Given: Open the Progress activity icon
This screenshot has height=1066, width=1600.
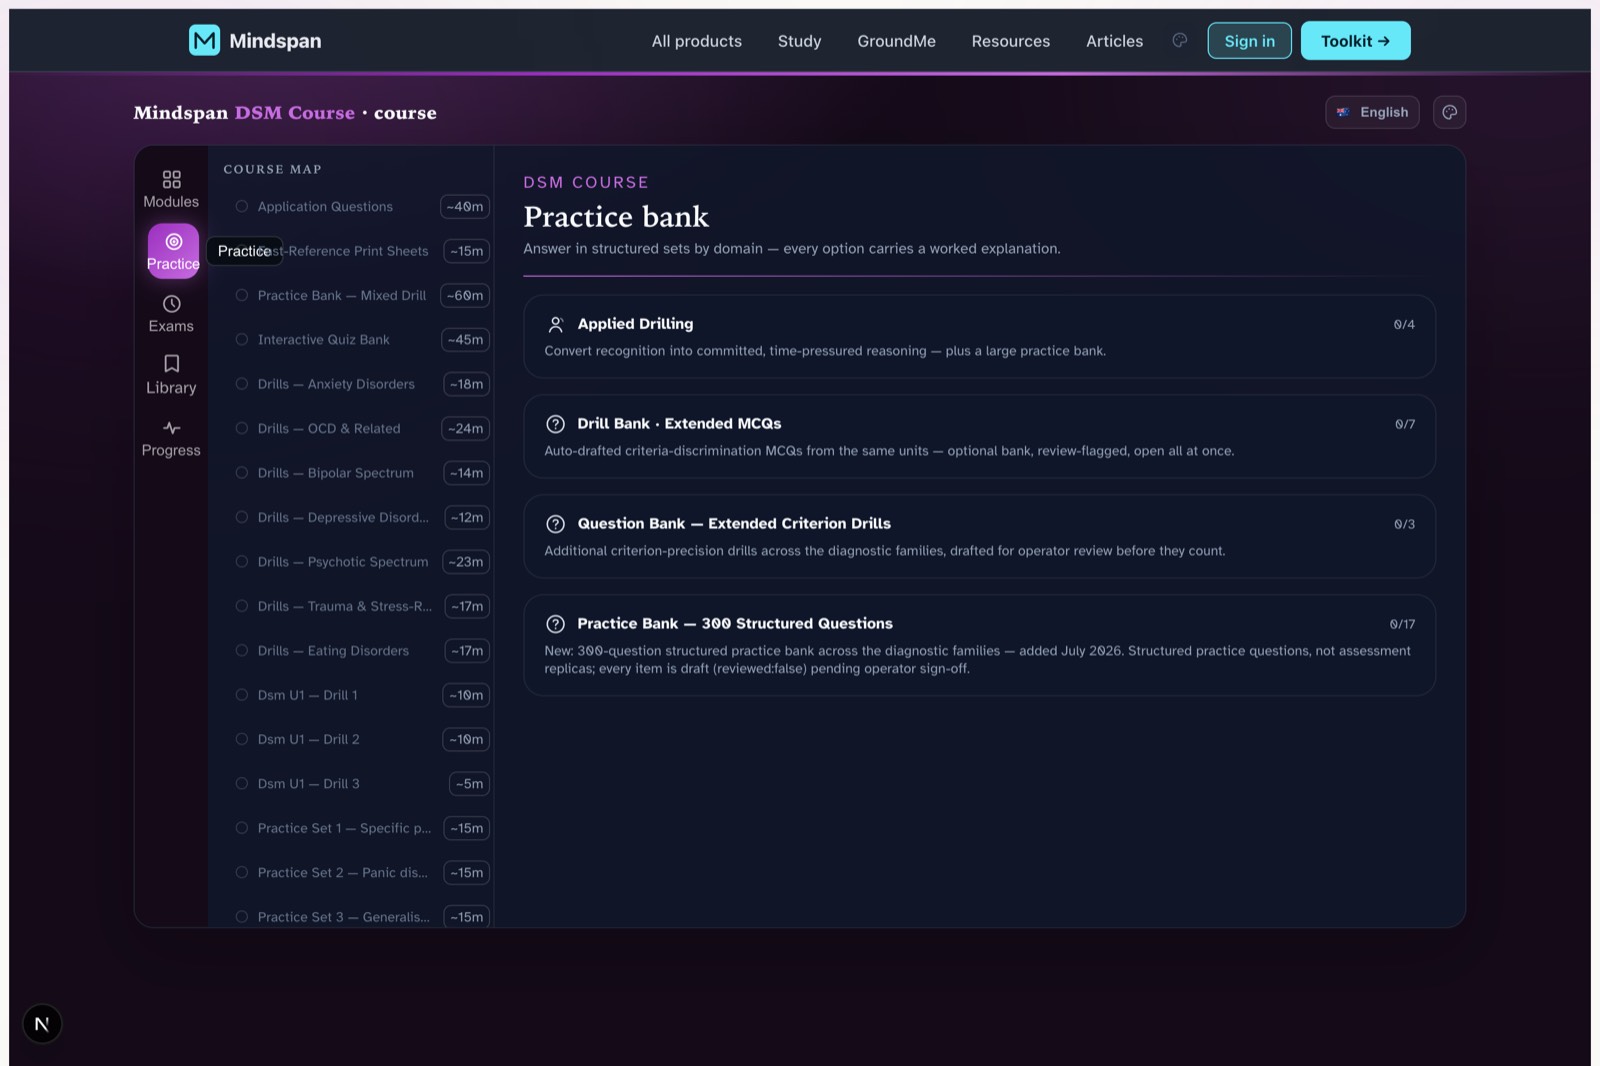Looking at the screenshot, I should pos(171,428).
